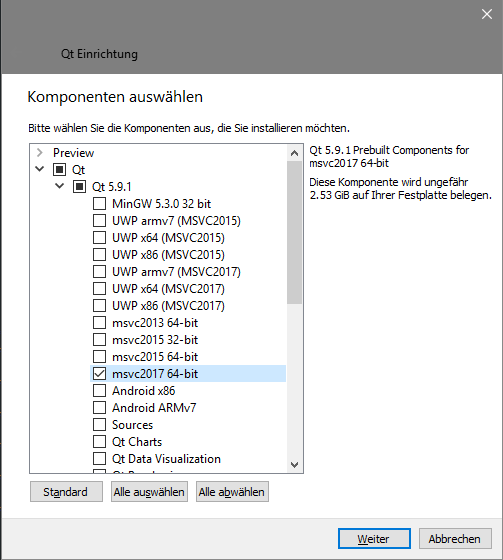
Task: Select Android ARMv7 tree item
Action: click(x=154, y=408)
